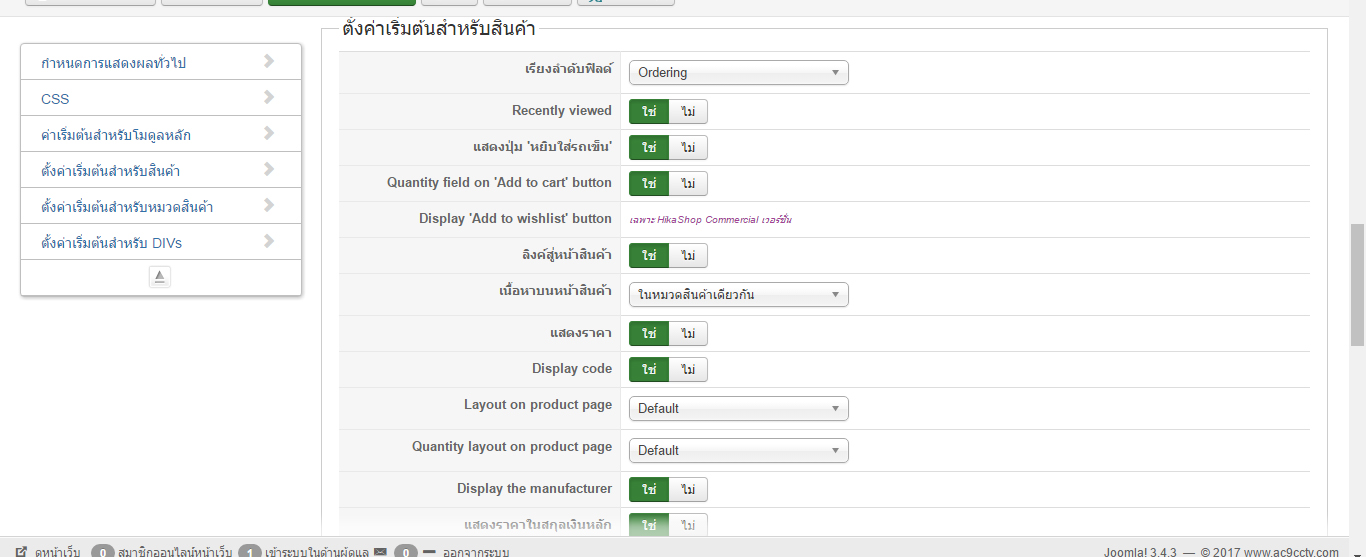Set ลิงค์สู่หน้าสินค้า to ไม่
This screenshot has width=1366, height=557.
coord(688,255)
